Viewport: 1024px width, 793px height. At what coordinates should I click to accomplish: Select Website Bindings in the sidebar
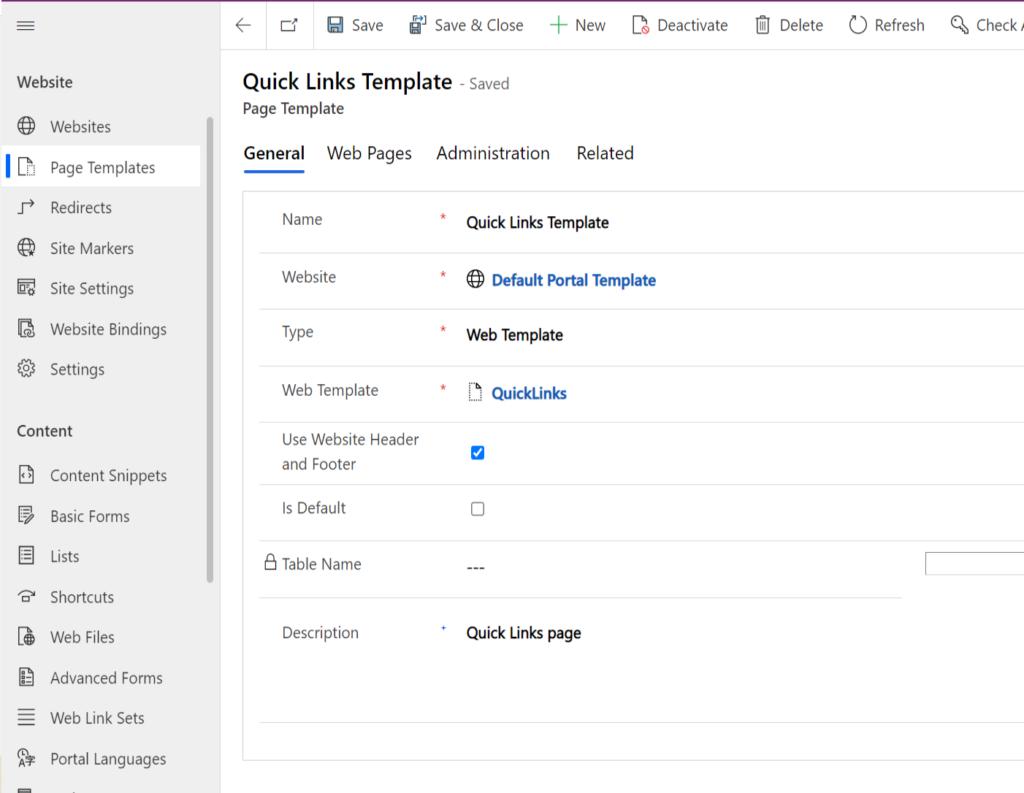(x=108, y=329)
